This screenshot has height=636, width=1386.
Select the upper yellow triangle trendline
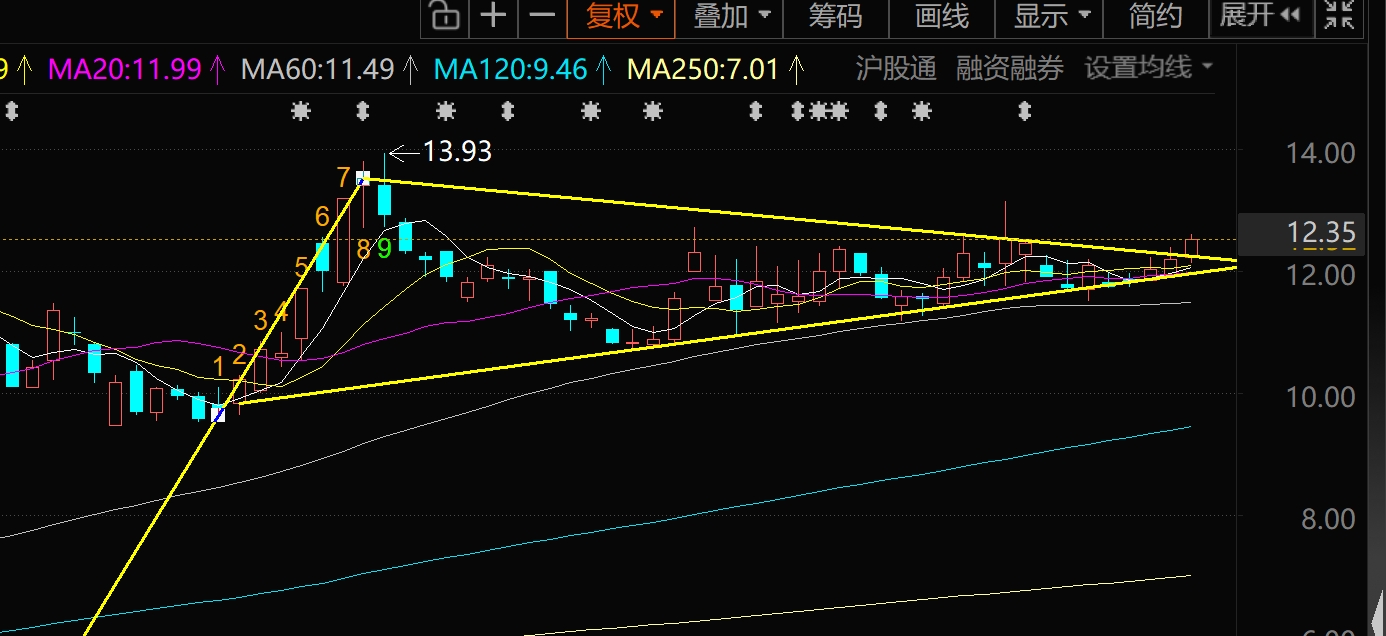tap(800, 220)
